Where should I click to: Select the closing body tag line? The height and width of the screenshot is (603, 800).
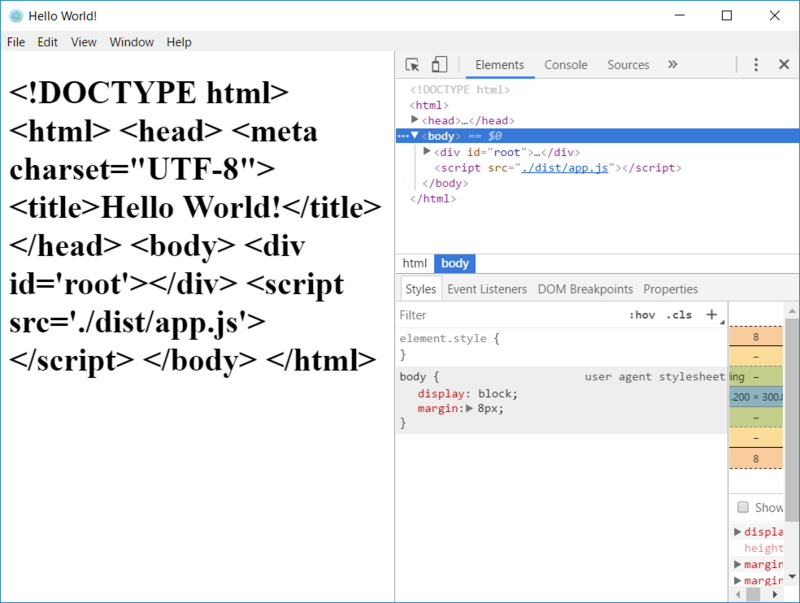click(x=445, y=183)
